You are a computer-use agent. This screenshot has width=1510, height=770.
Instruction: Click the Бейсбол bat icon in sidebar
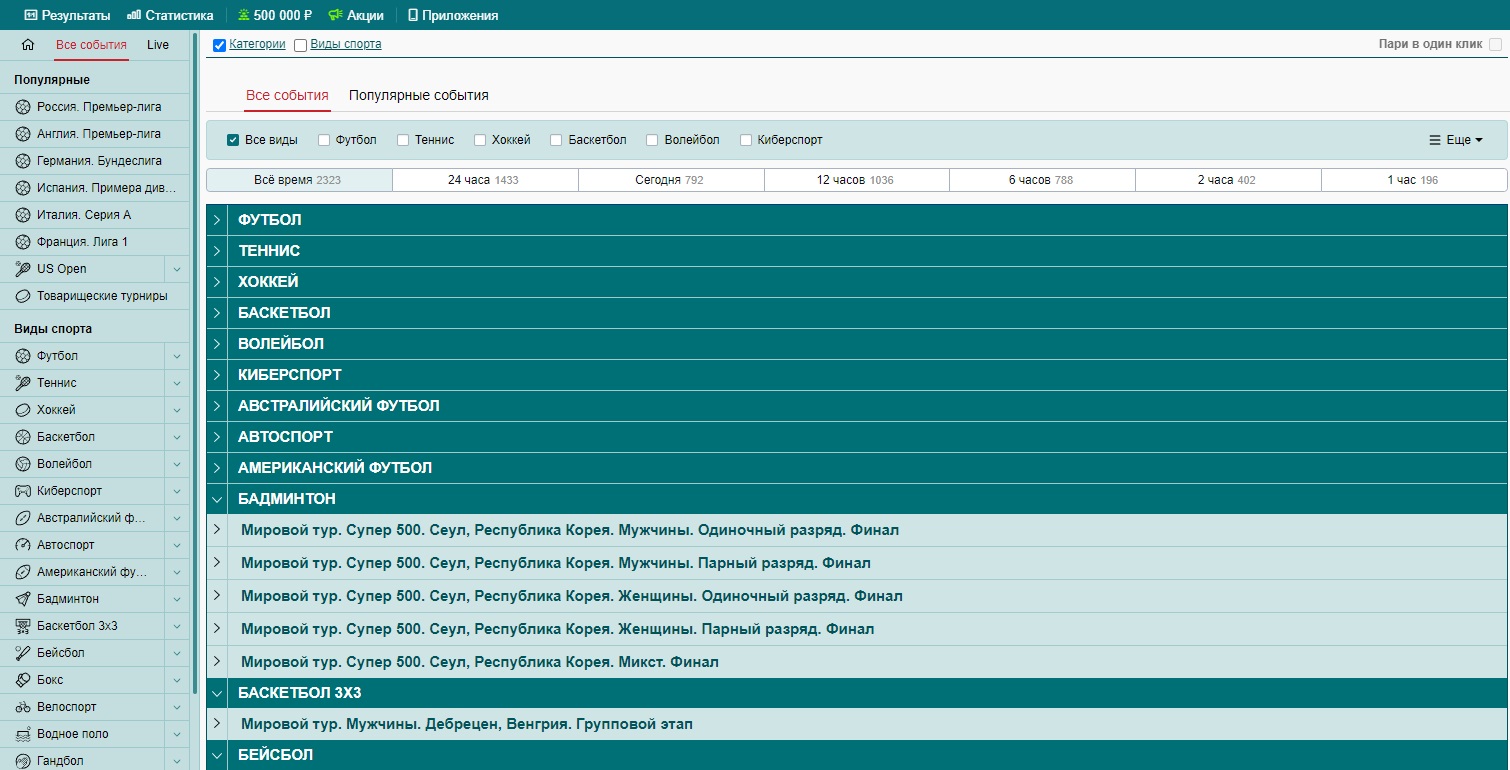click(x=23, y=653)
